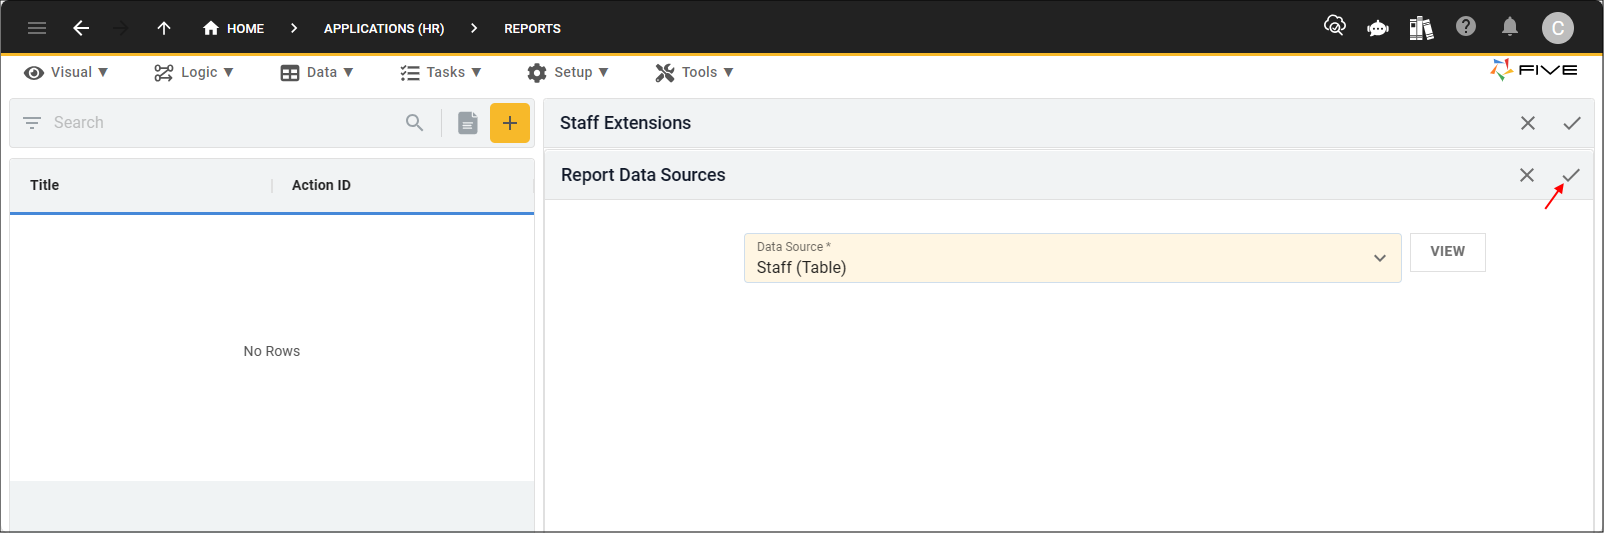Image resolution: width=1604 pixels, height=533 pixels.
Task: Open the chatbot assistant icon
Action: [x=1378, y=28]
